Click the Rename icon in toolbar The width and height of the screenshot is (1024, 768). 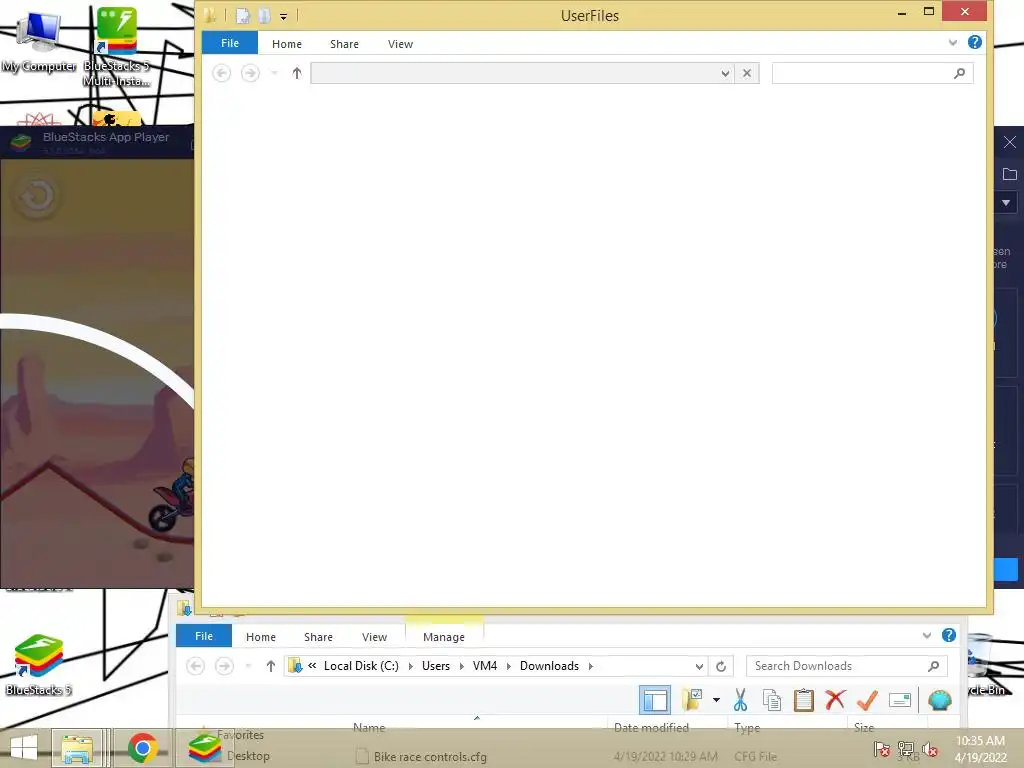(x=900, y=700)
